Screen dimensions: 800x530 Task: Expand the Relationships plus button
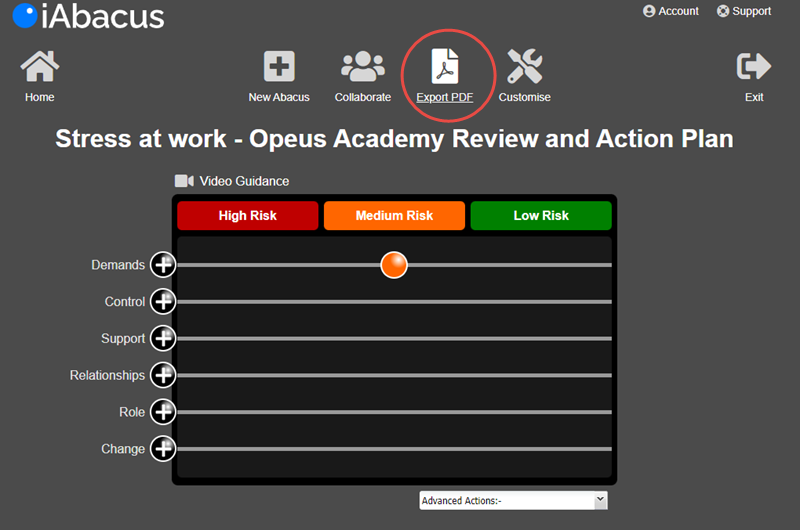163,375
